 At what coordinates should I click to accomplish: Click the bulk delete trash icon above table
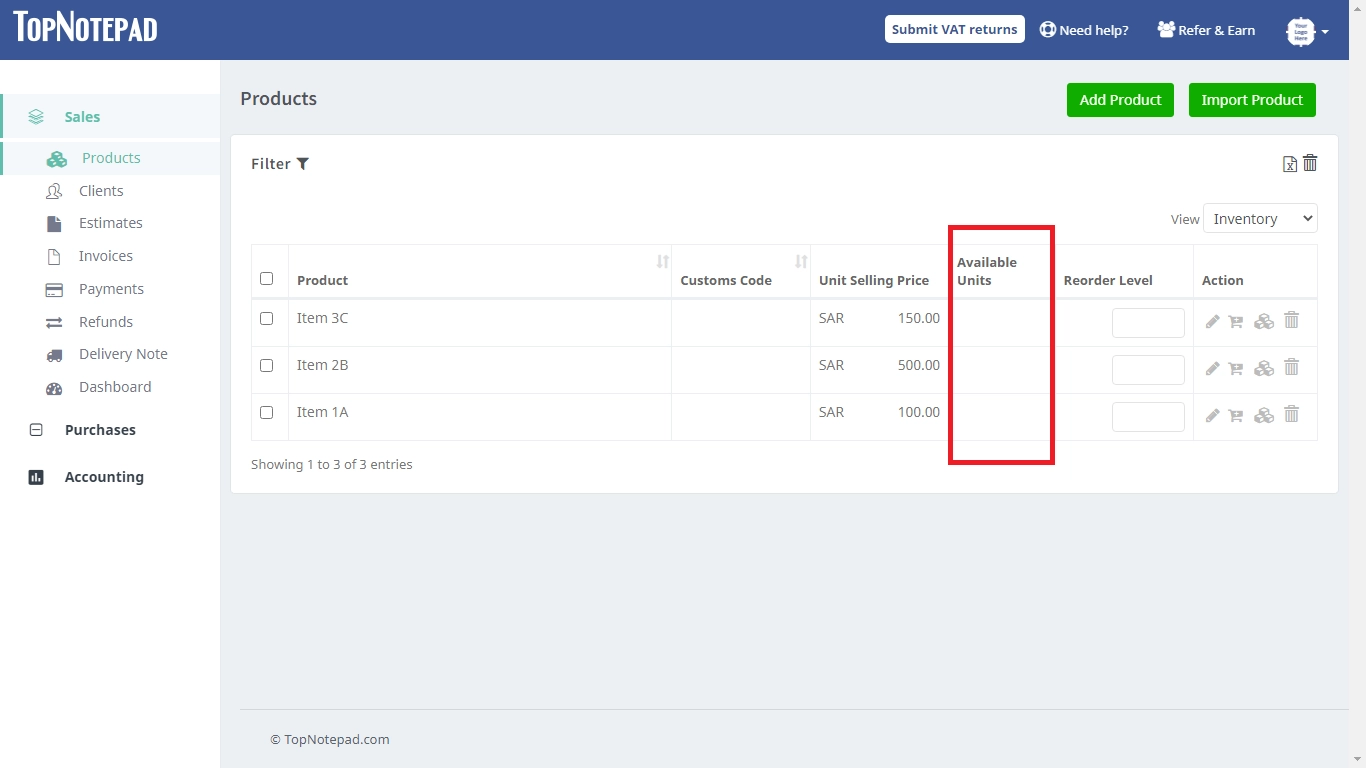tap(1310, 162)
